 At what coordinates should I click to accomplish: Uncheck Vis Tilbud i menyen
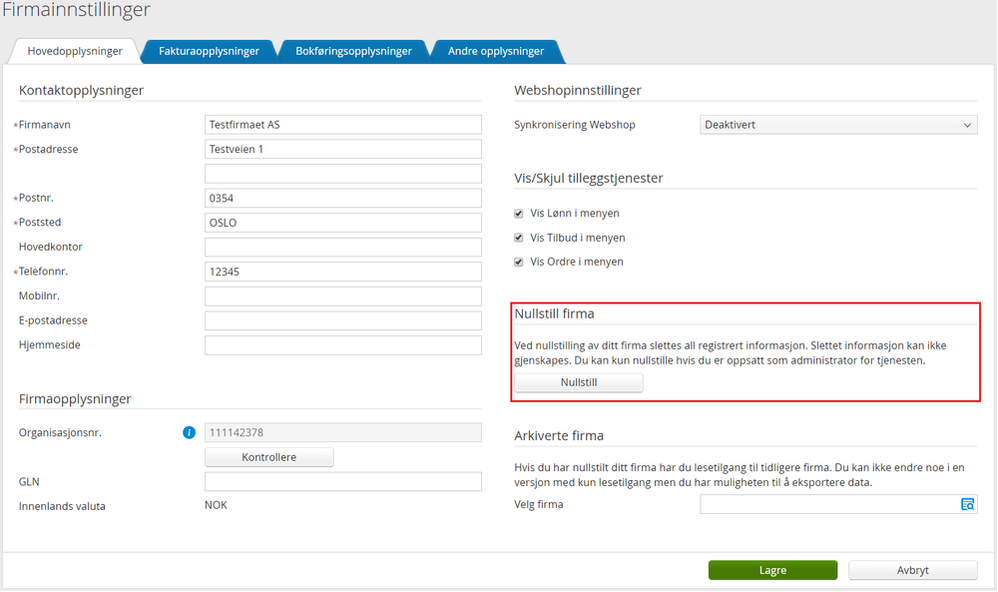click(x=518, y=238)
